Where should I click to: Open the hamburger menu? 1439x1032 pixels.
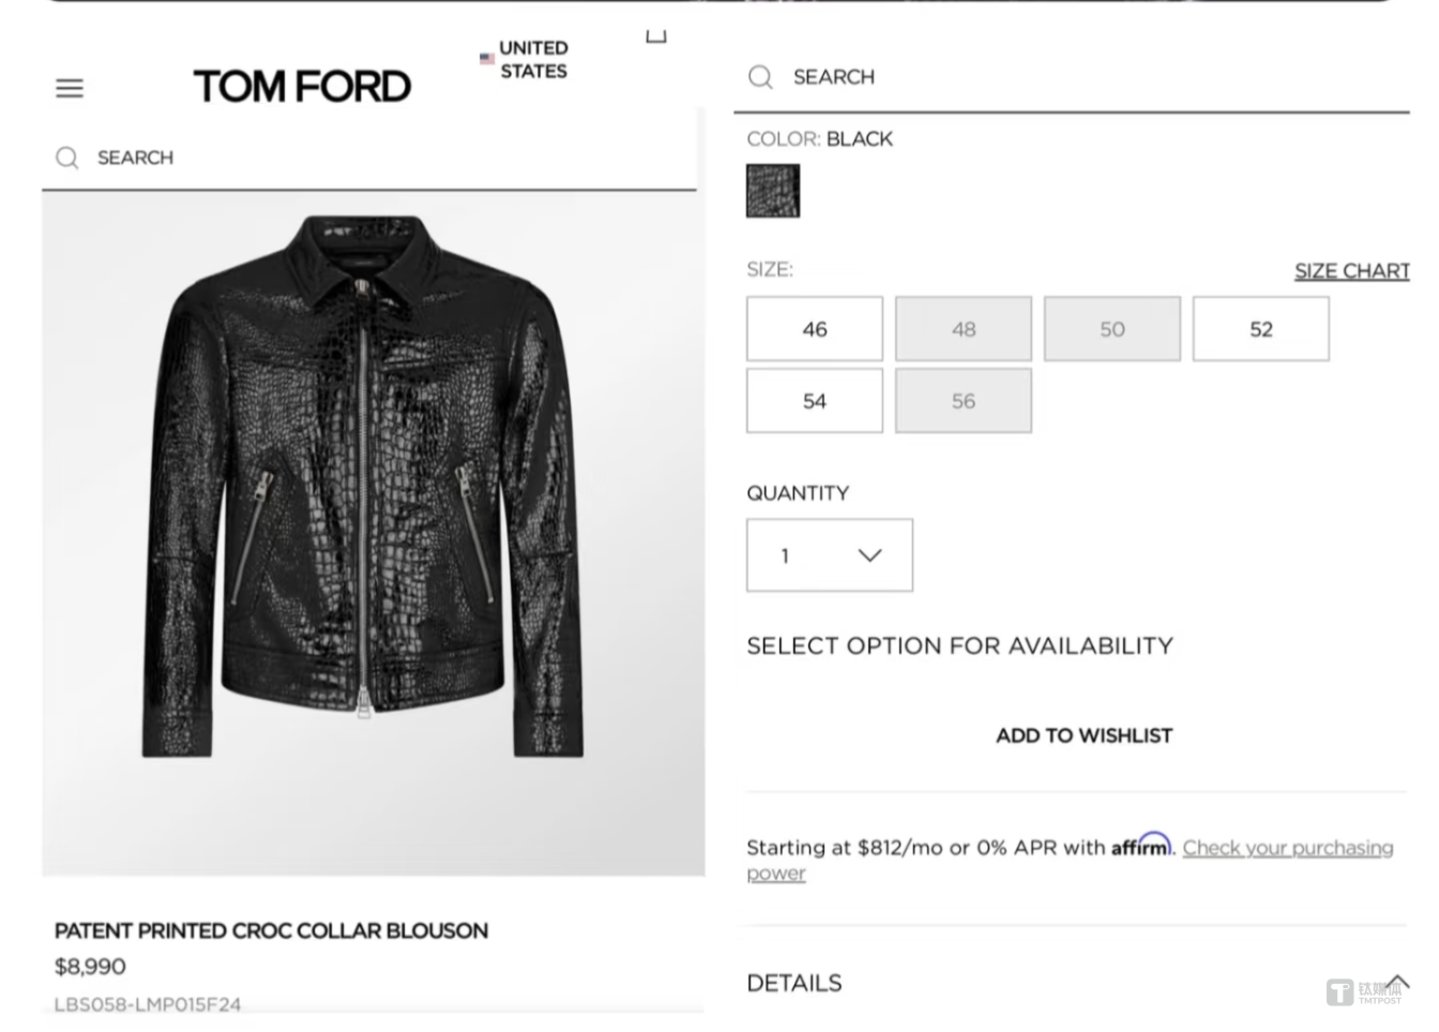click(69, 88)
